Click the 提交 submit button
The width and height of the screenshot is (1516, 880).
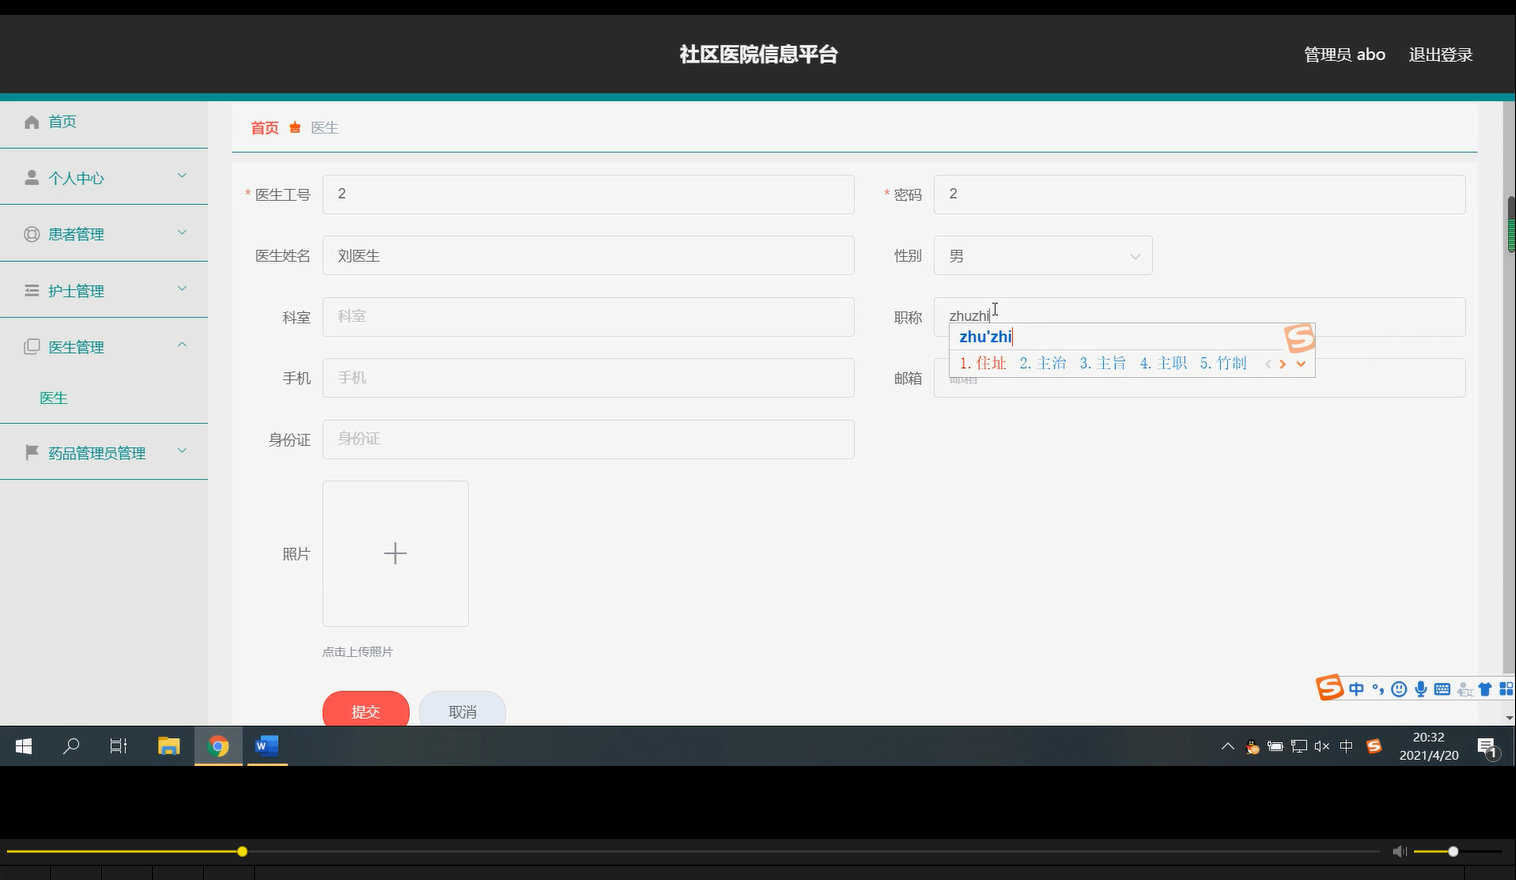(x=366, y=709)
